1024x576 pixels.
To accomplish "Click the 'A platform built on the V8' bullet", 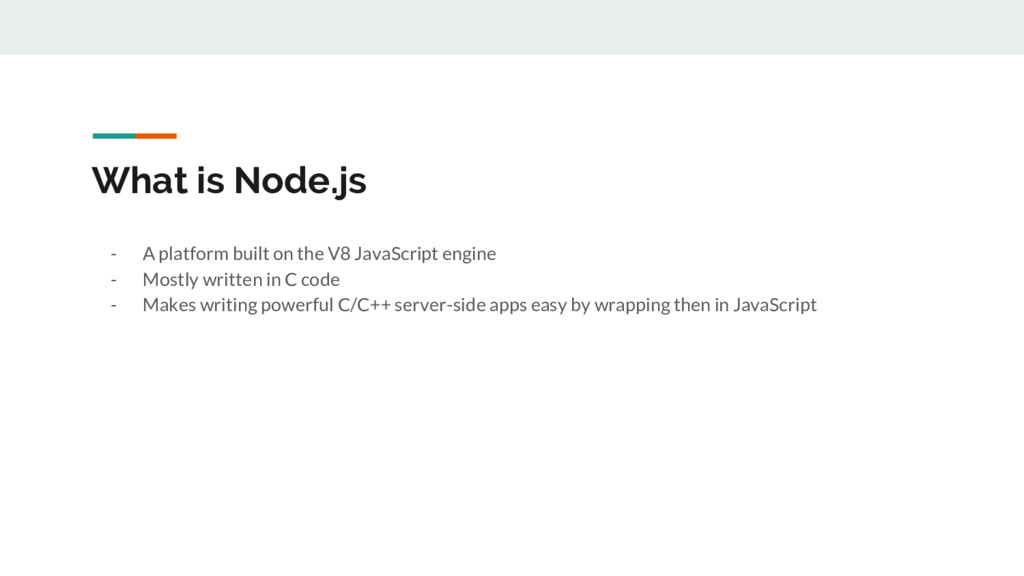I will coord(319,253).
